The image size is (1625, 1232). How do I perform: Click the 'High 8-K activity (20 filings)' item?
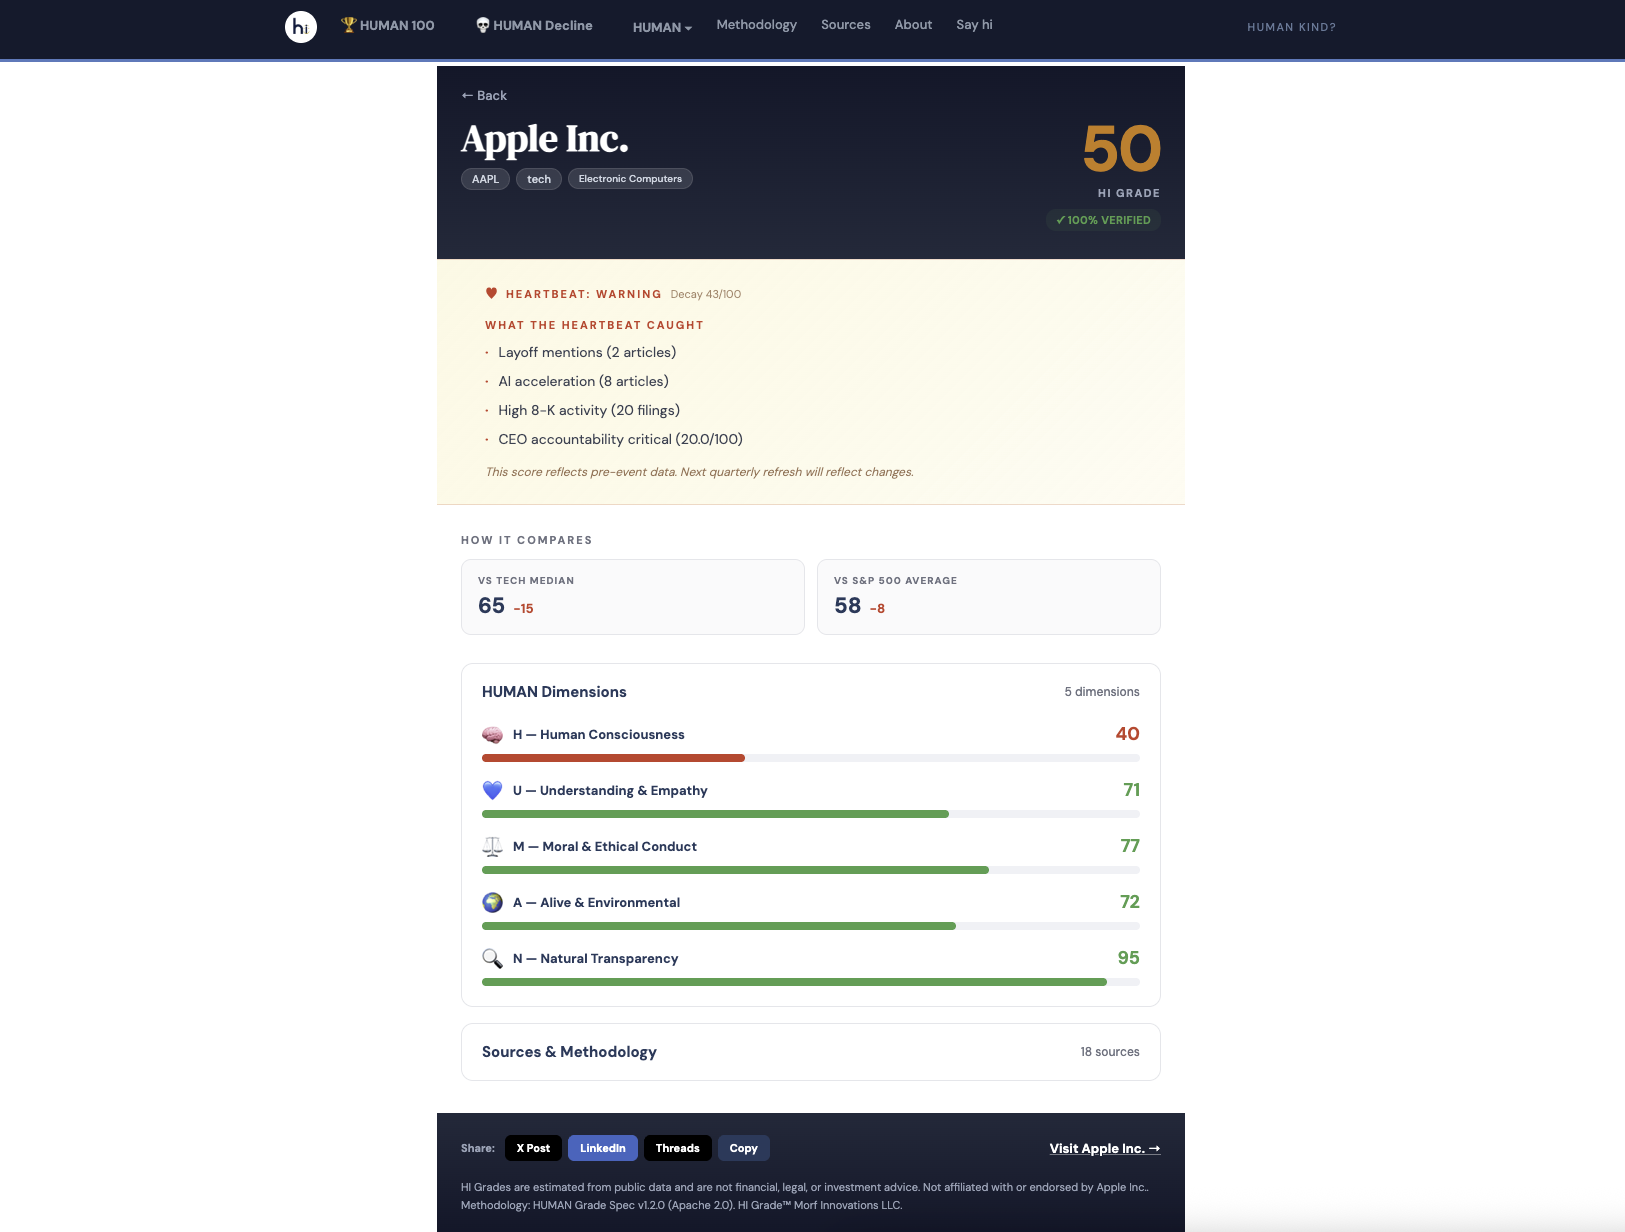point(589,411)
